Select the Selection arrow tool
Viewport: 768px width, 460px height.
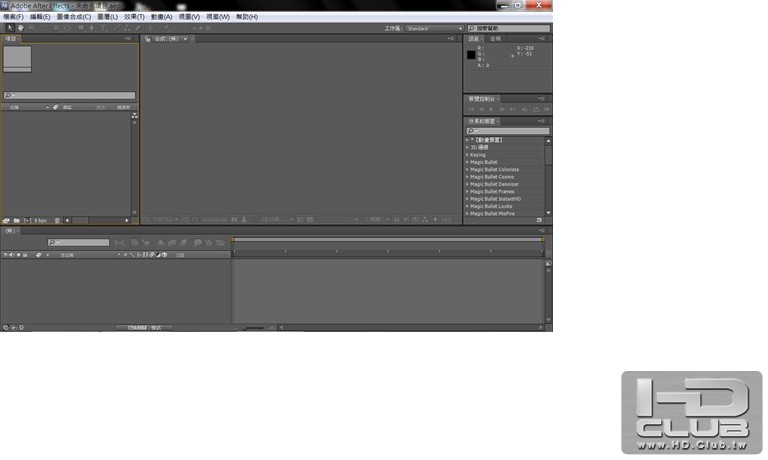(10, 28)
